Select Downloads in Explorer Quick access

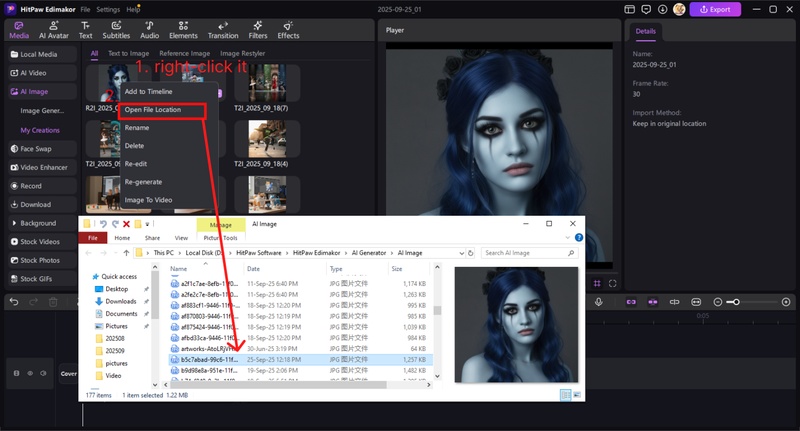[x=120, y=301]
